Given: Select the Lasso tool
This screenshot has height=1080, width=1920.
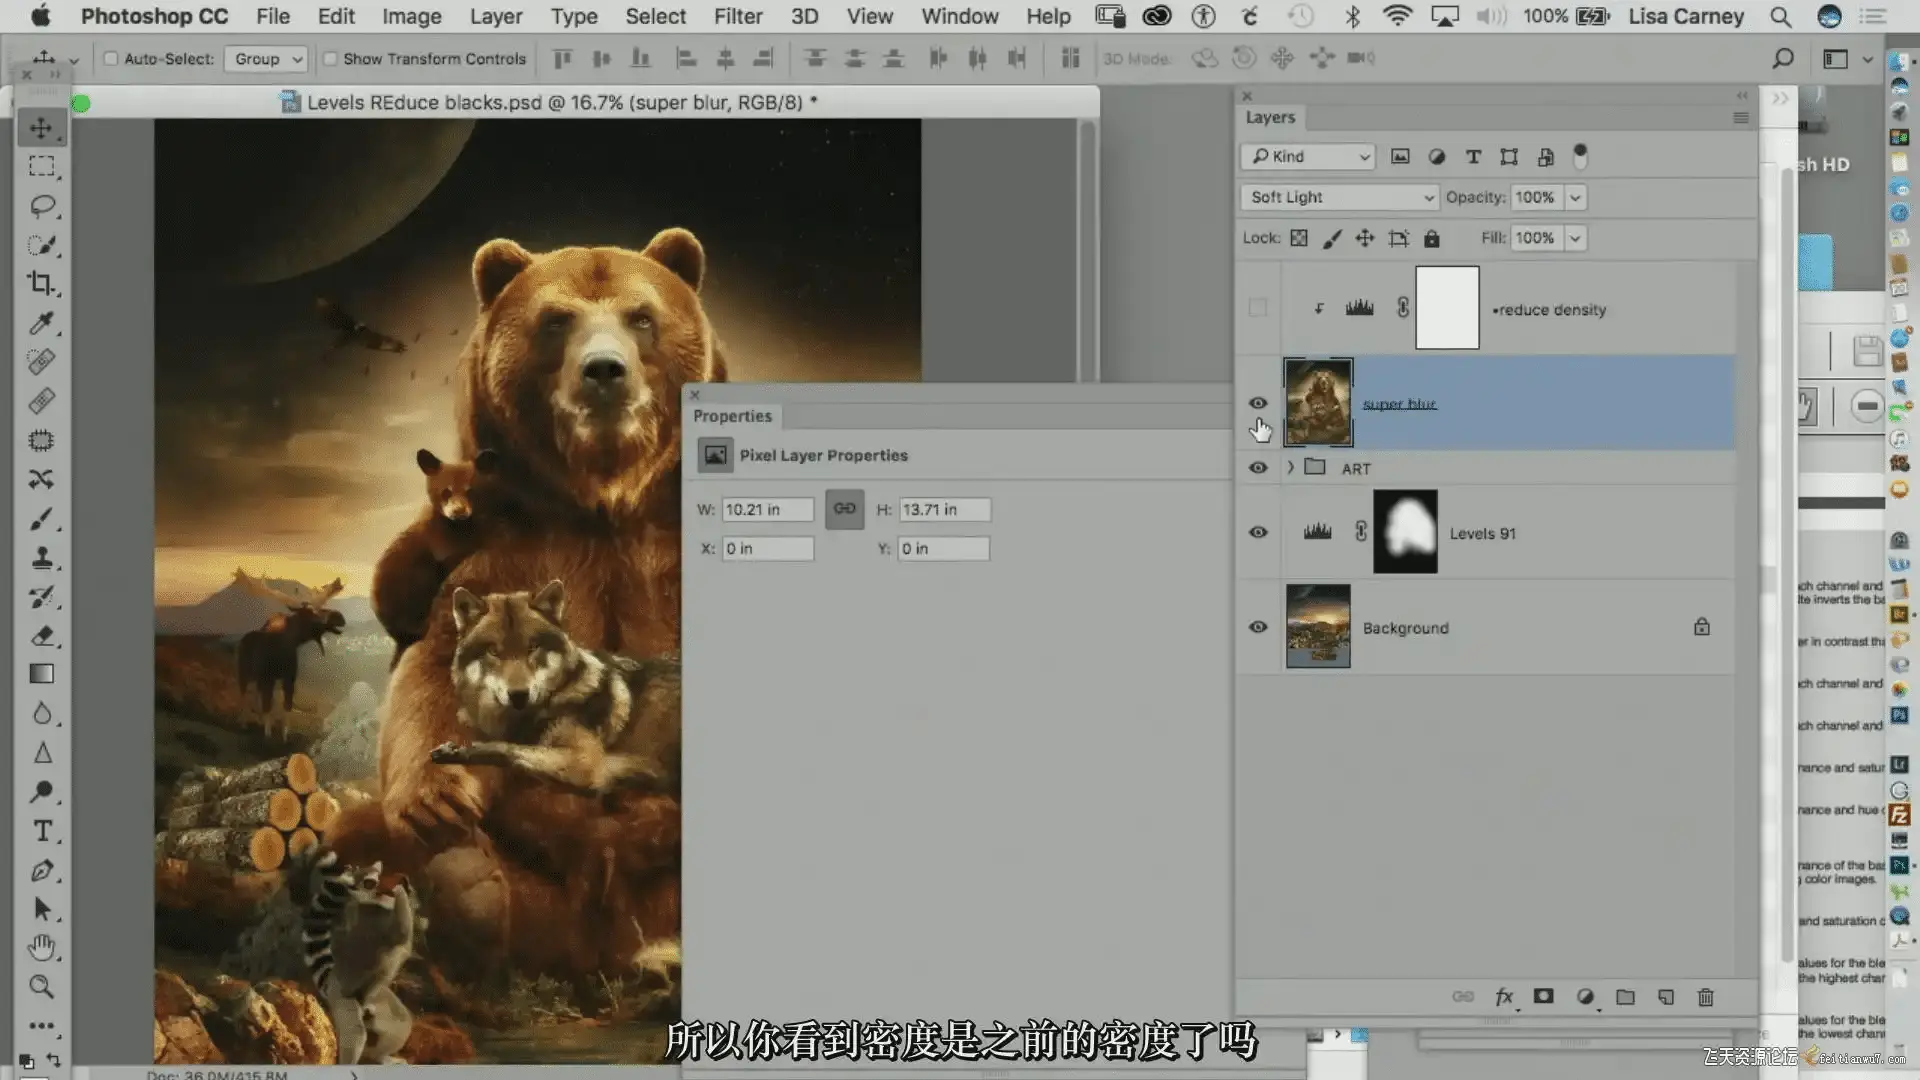Looking at the screenshot, I should click(41, 206).
